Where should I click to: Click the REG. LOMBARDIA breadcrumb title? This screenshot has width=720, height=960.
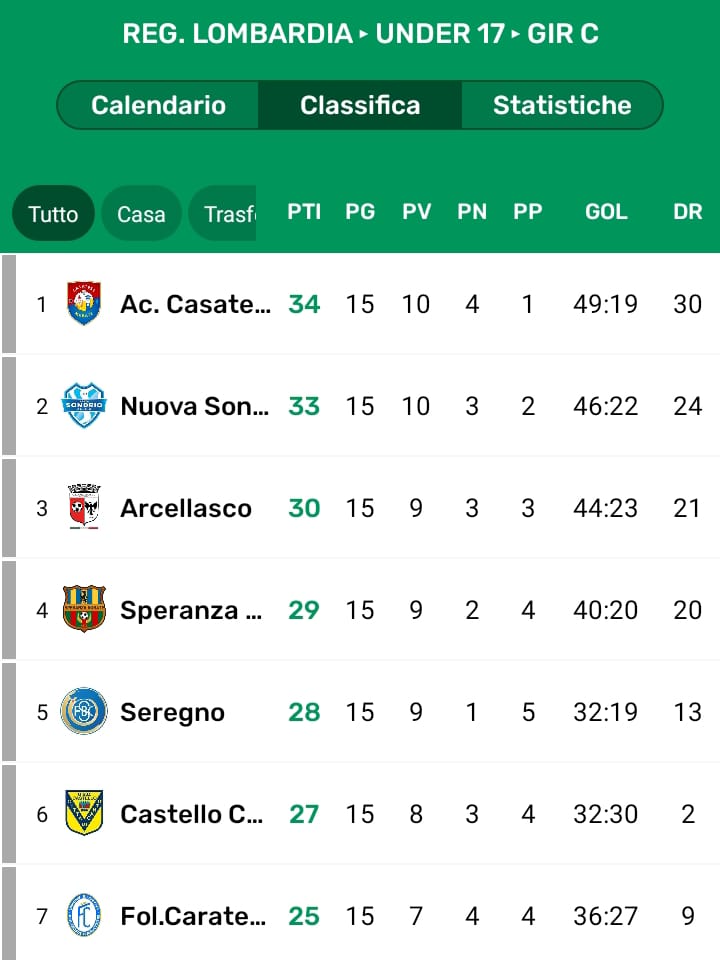click(237, 34)
